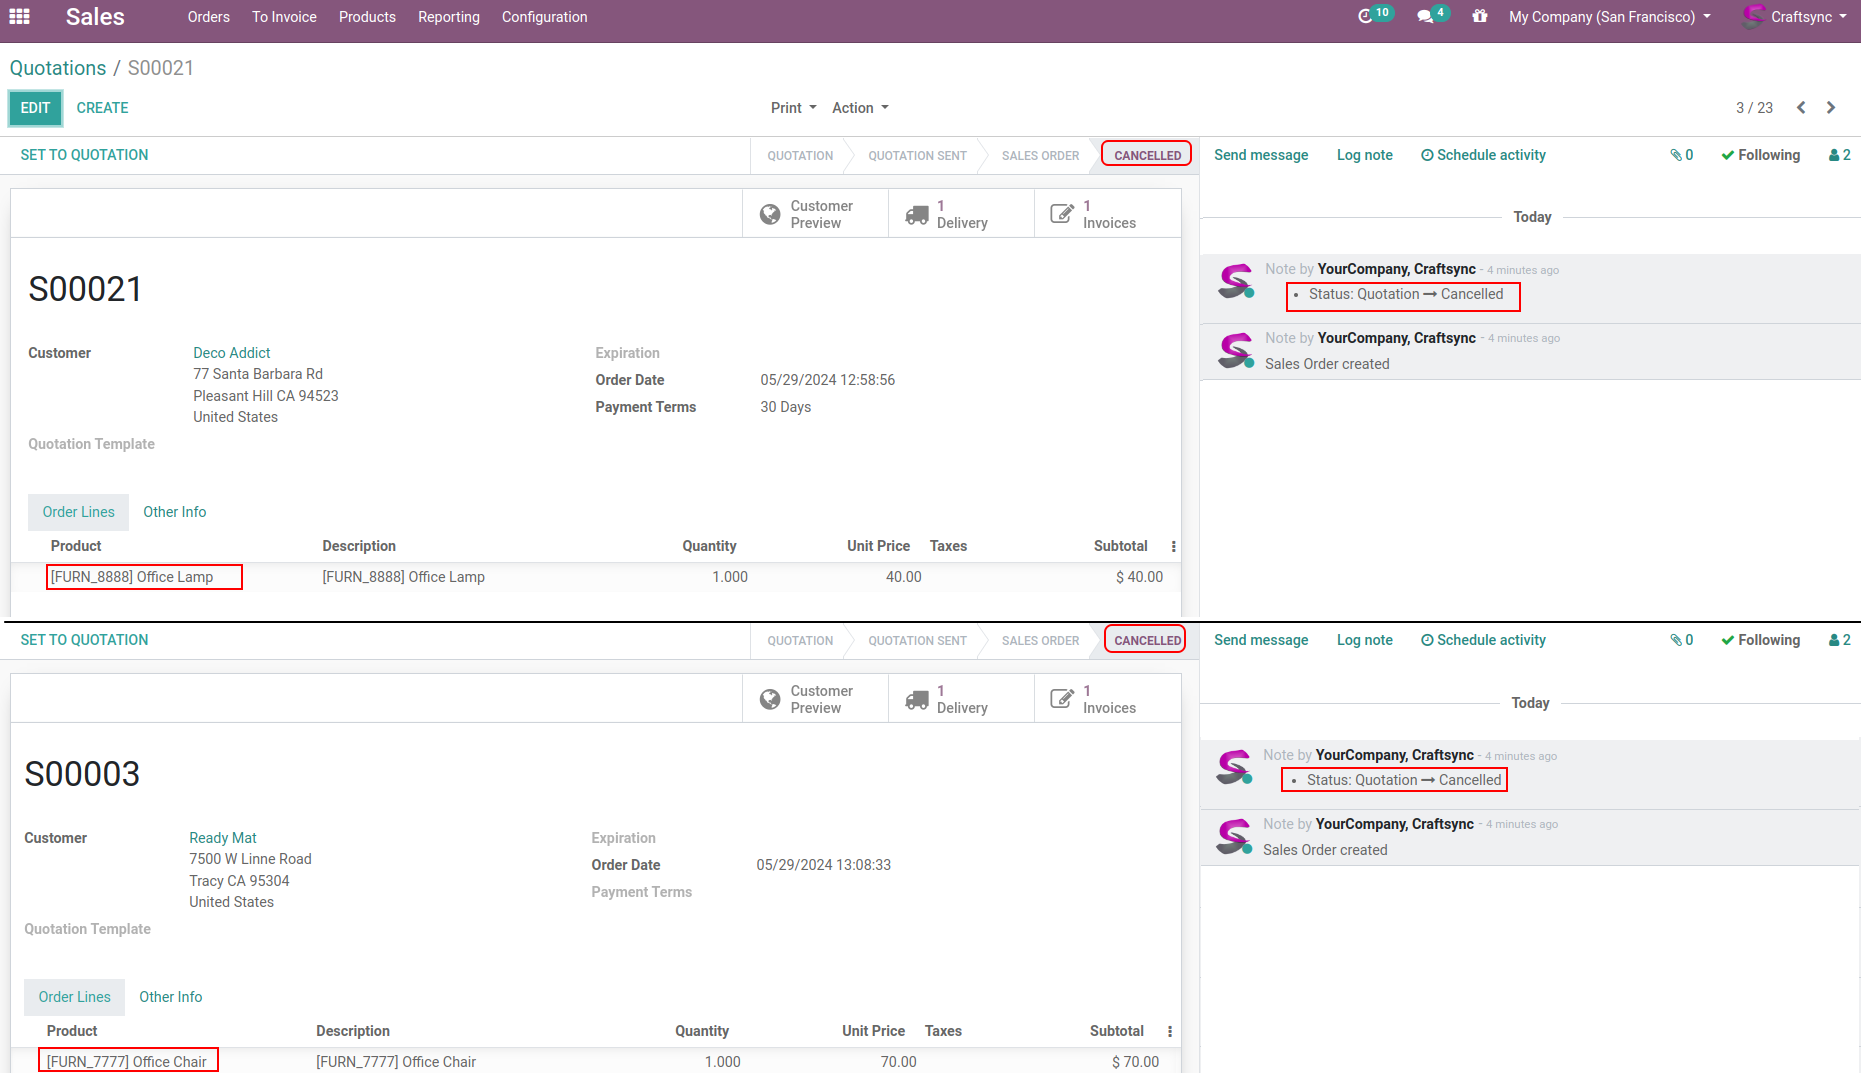Viewport: 1861px width, 1073px height.
Task: Open company switcher My Company (San Francisco)
Action: point(1609,17)
